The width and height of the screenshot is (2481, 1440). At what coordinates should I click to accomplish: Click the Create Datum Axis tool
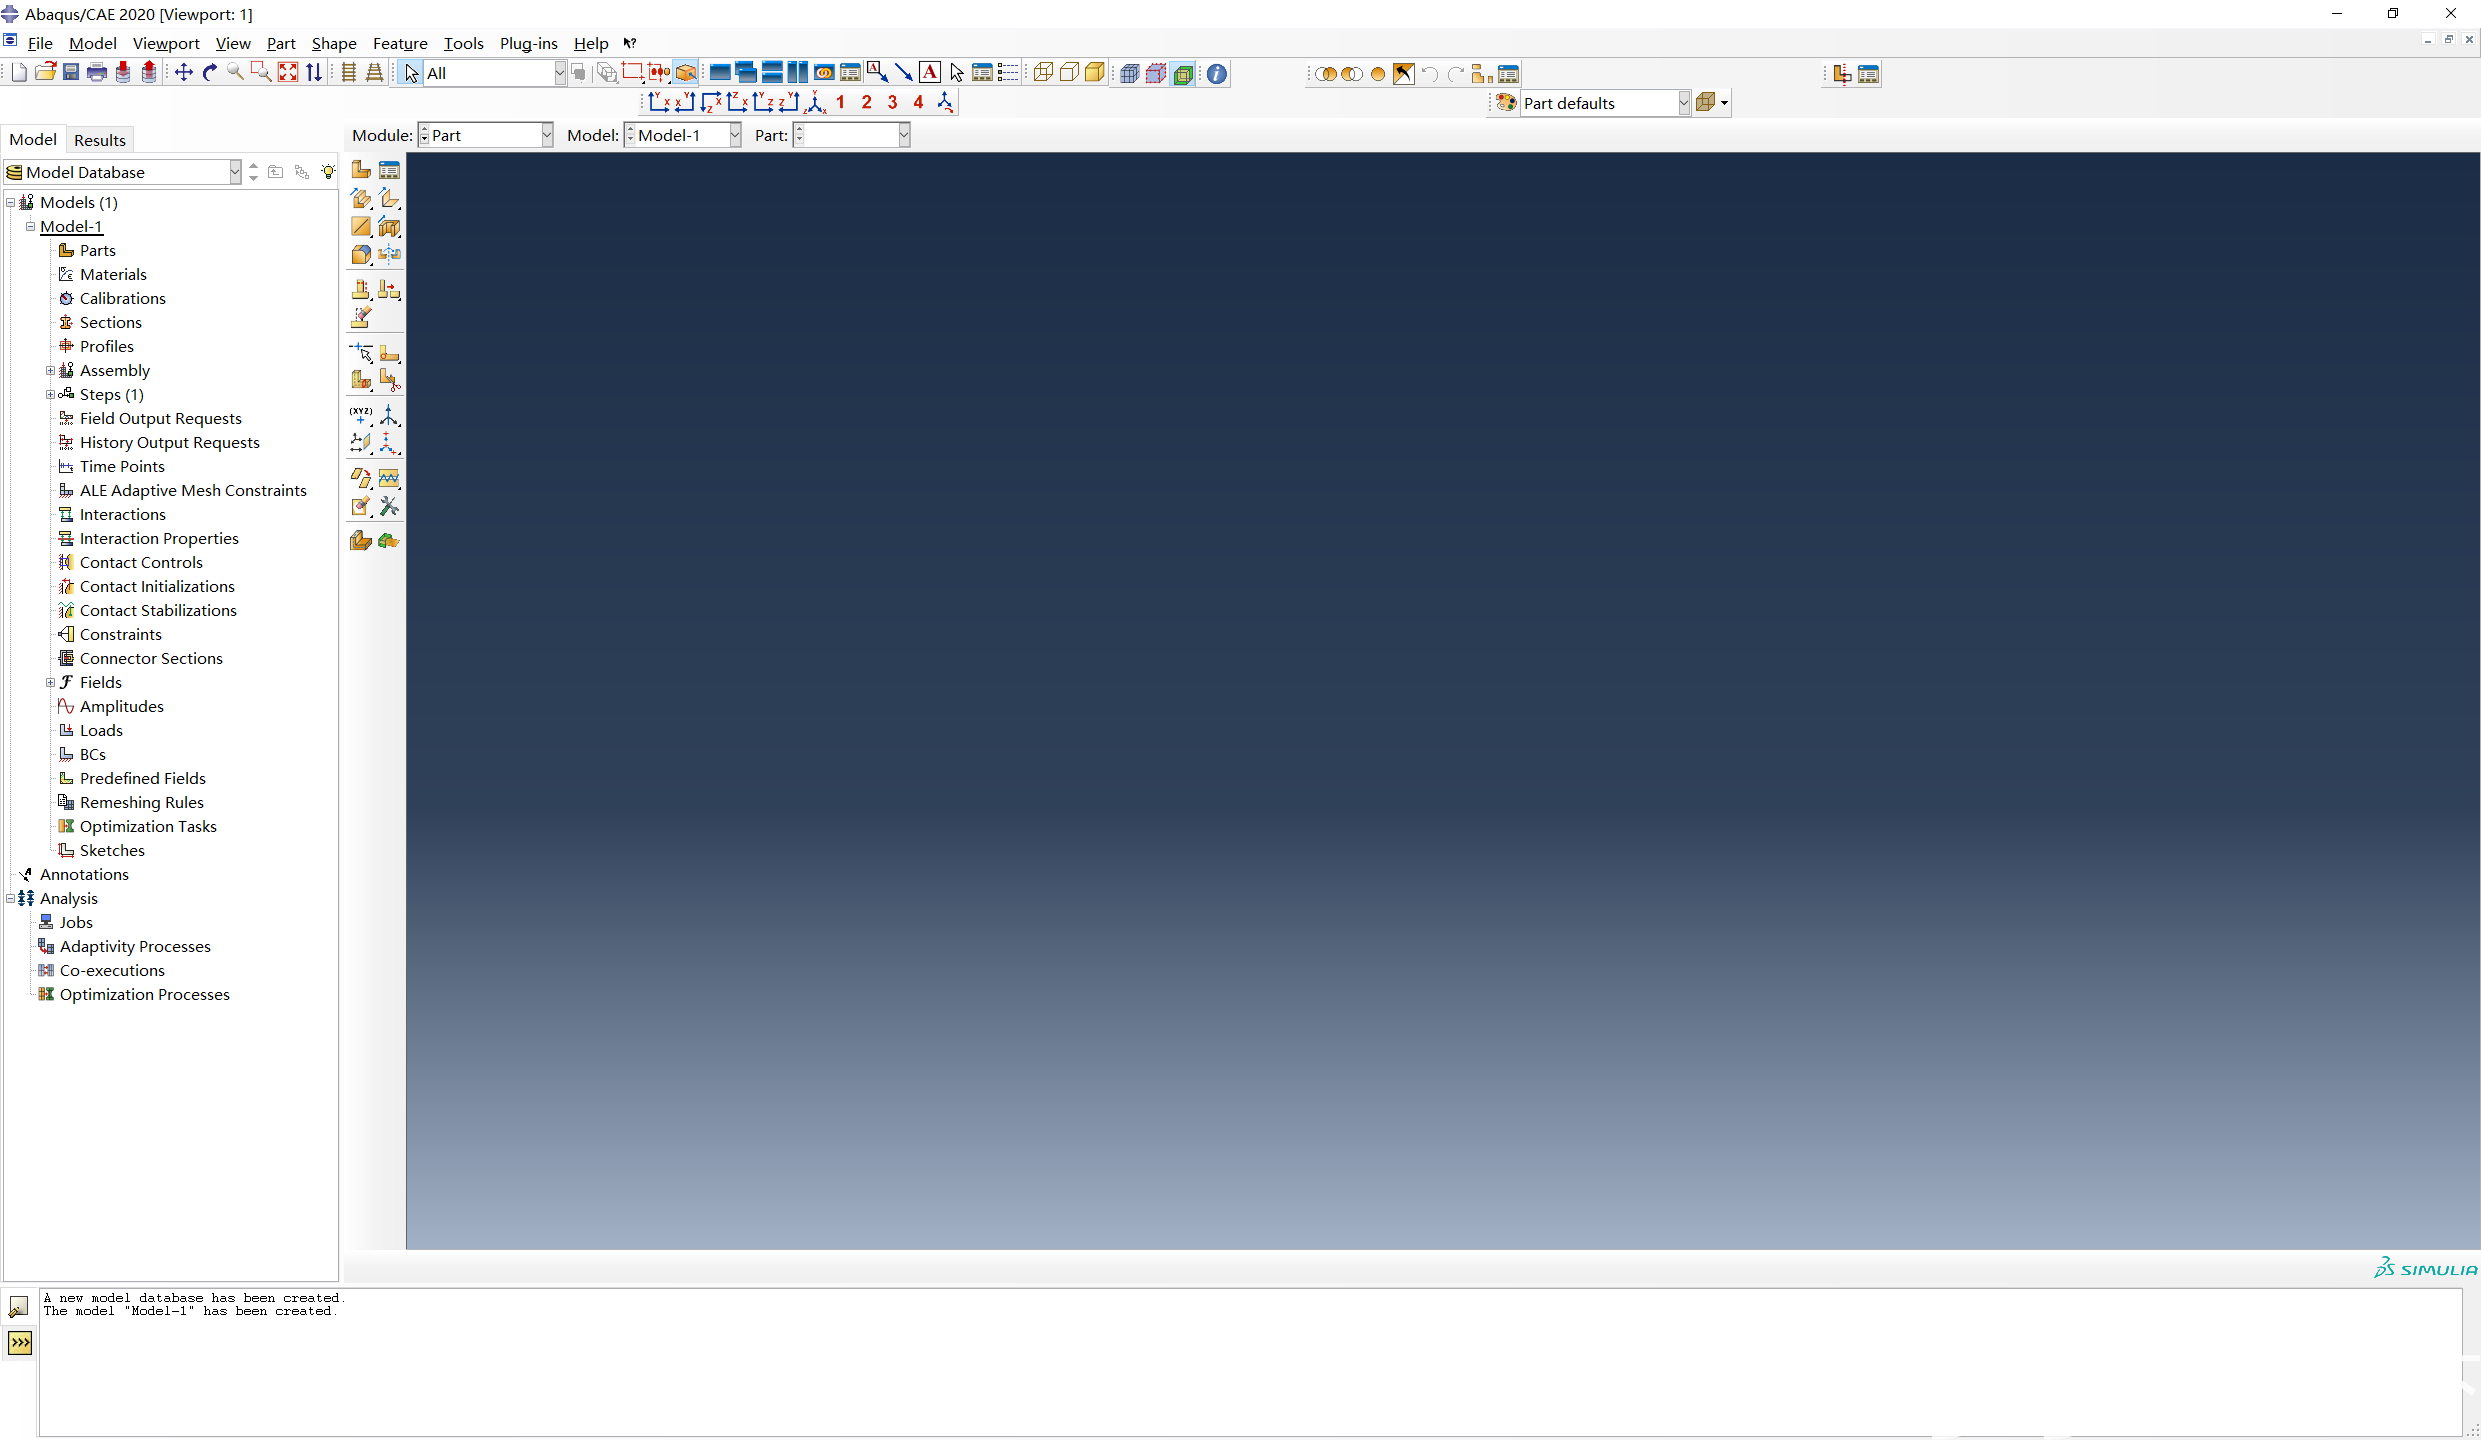[x=389, y=414]
